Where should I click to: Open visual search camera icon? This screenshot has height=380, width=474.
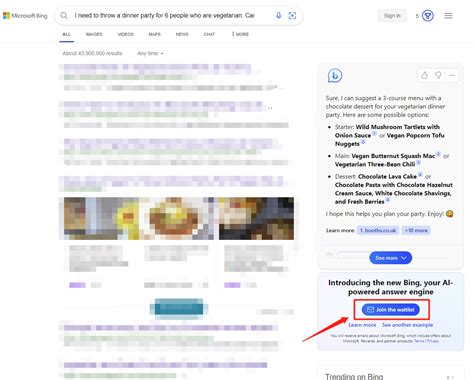point(292,16)
